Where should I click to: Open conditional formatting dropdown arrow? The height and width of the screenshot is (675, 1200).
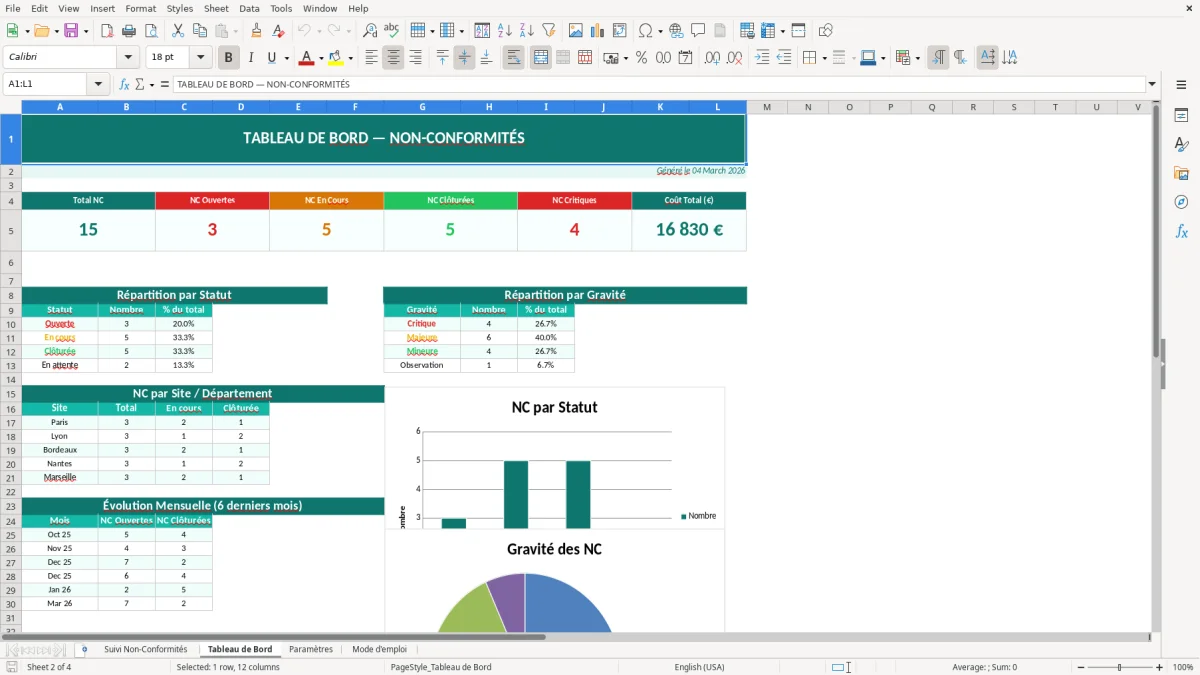click(917, 58)
